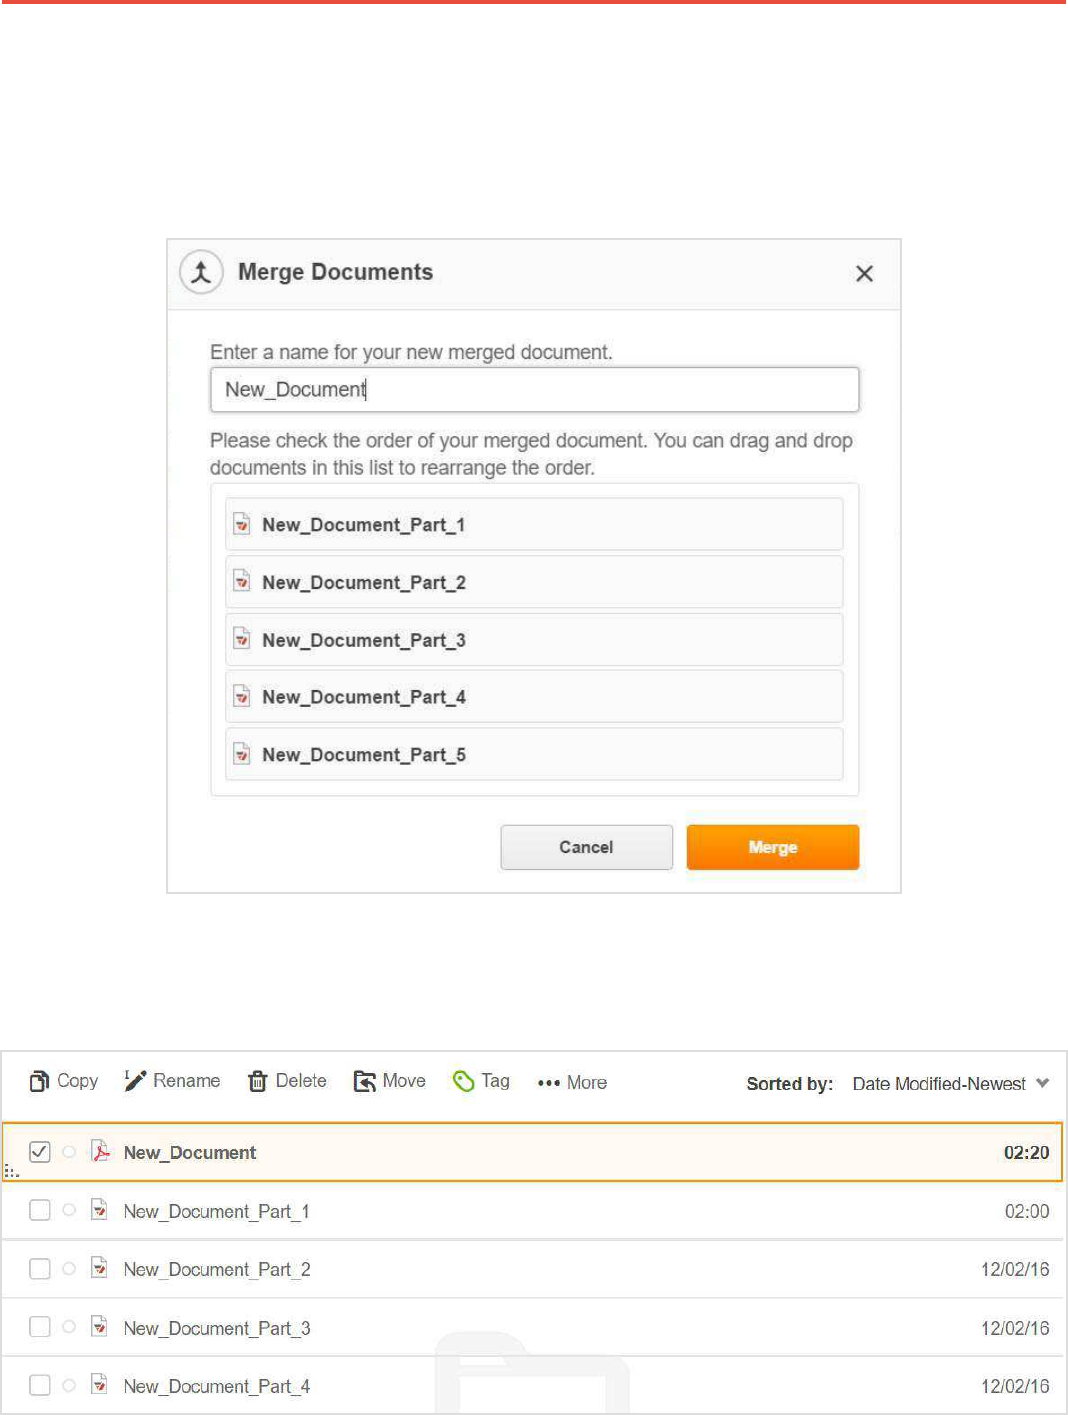Click the Tag icon
Screen dimensions: 1068x1415
click(463, 1081)
